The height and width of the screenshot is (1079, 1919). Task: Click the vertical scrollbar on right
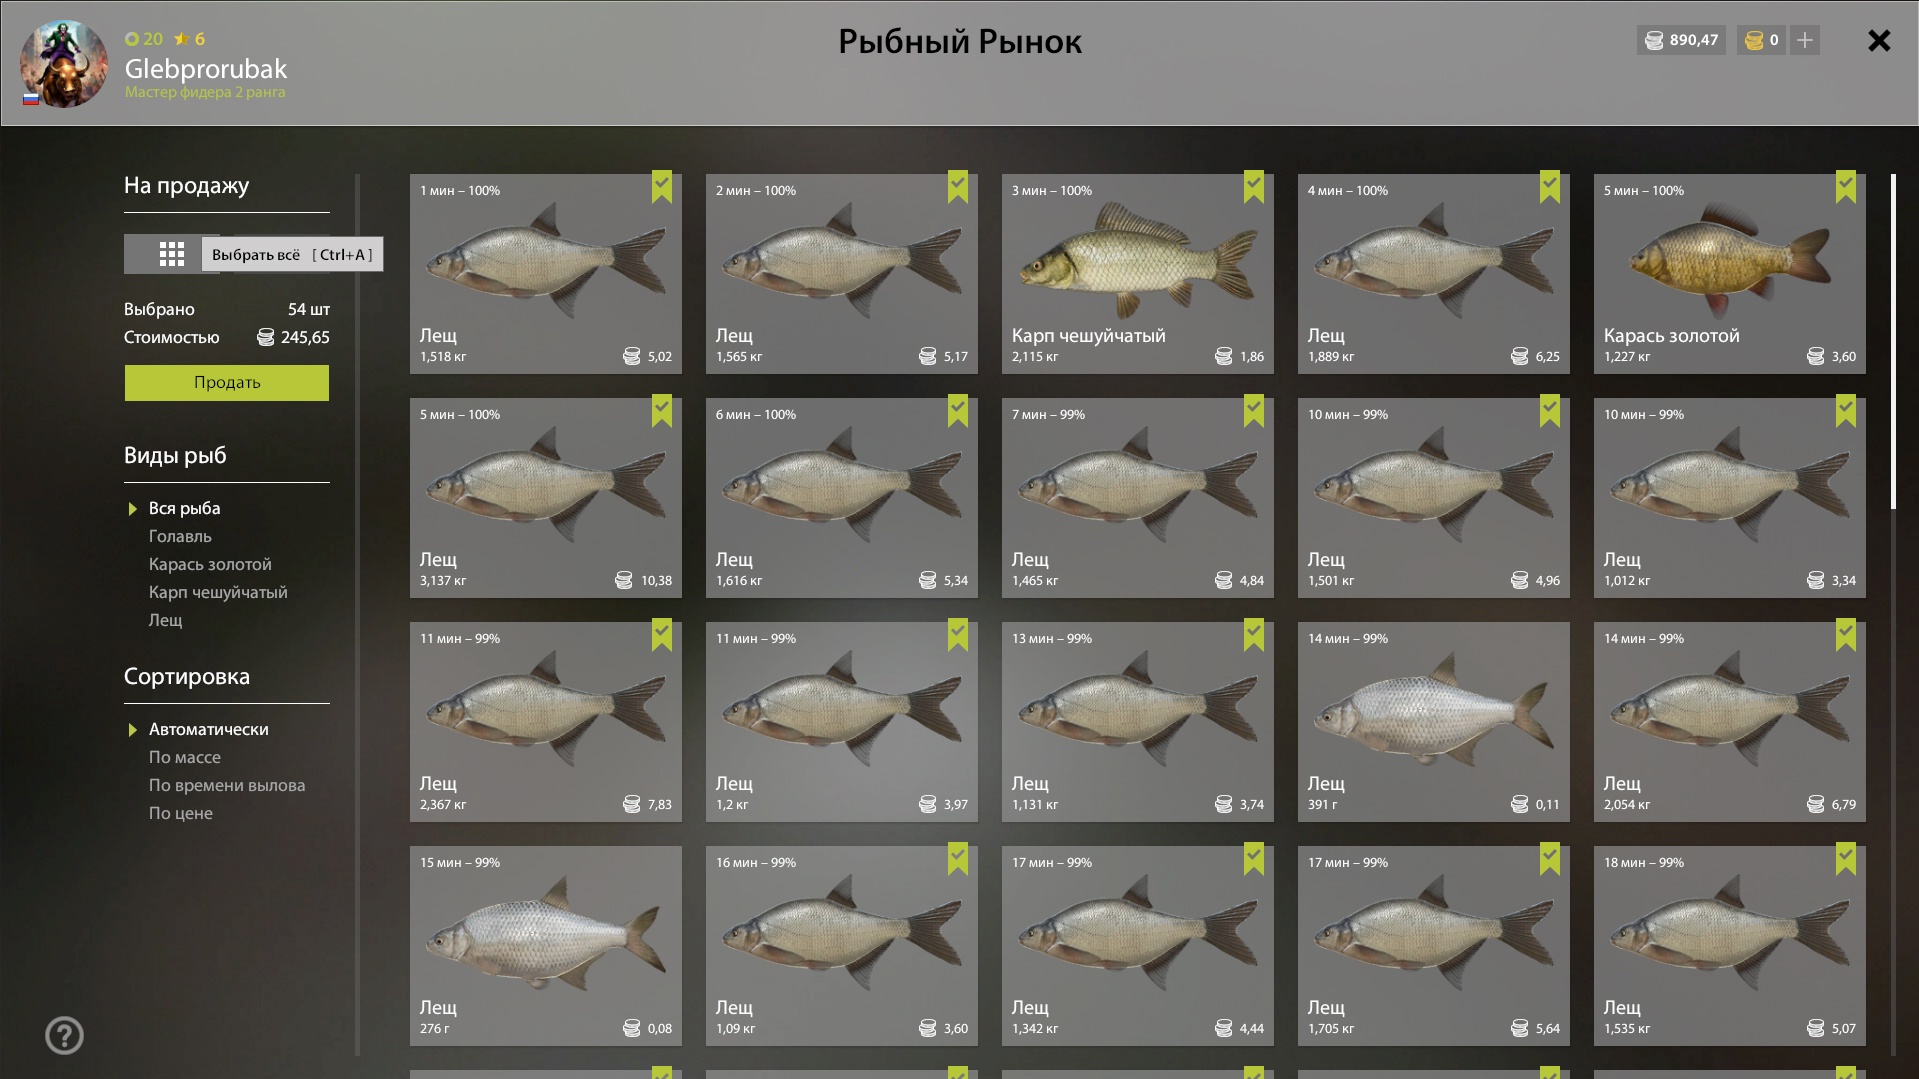(x=1893, y=342)
